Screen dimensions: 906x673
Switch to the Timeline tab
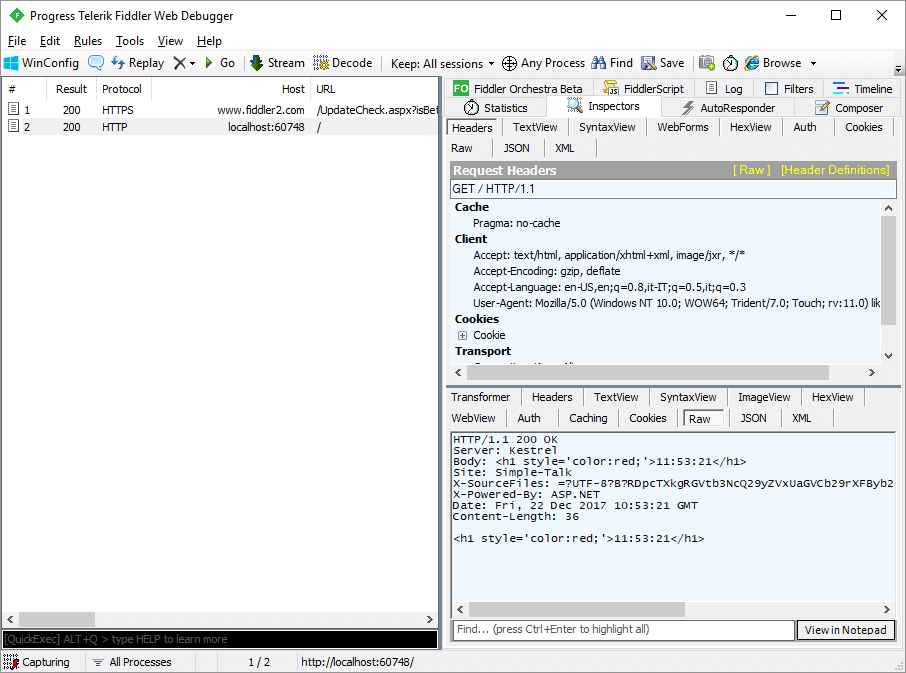tap(863, 88)
